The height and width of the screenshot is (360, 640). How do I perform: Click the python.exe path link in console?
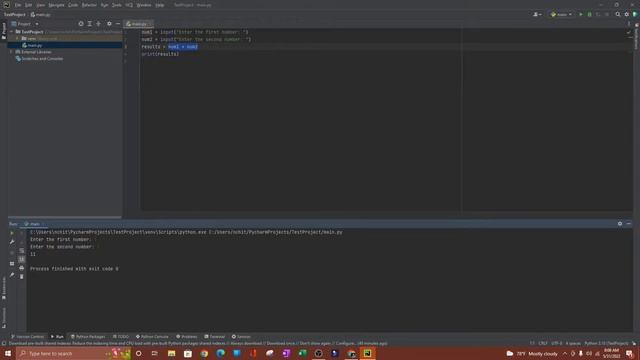(x=118, y=232)
